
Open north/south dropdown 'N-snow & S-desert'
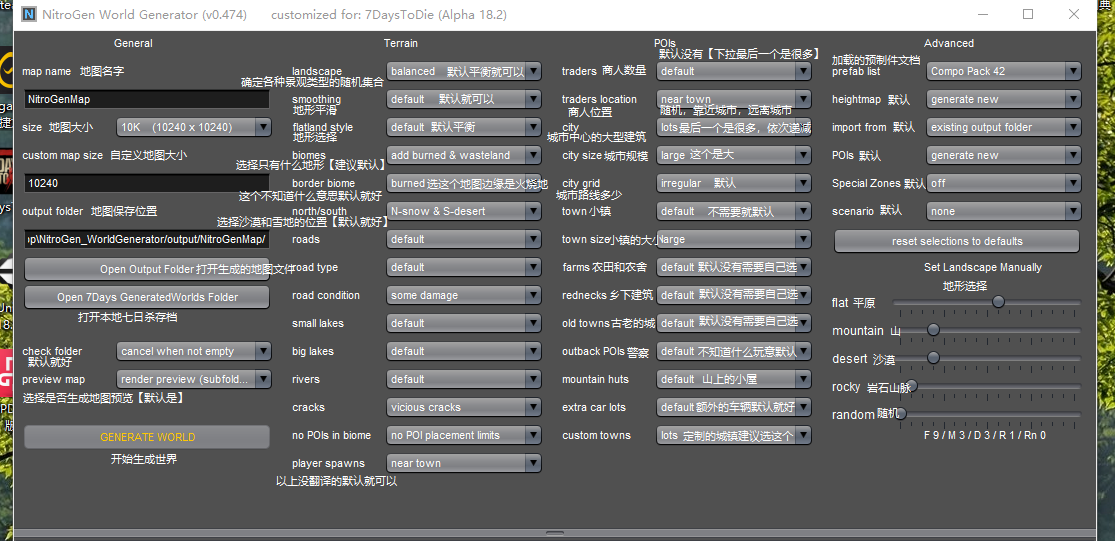[x=464, y=211]
